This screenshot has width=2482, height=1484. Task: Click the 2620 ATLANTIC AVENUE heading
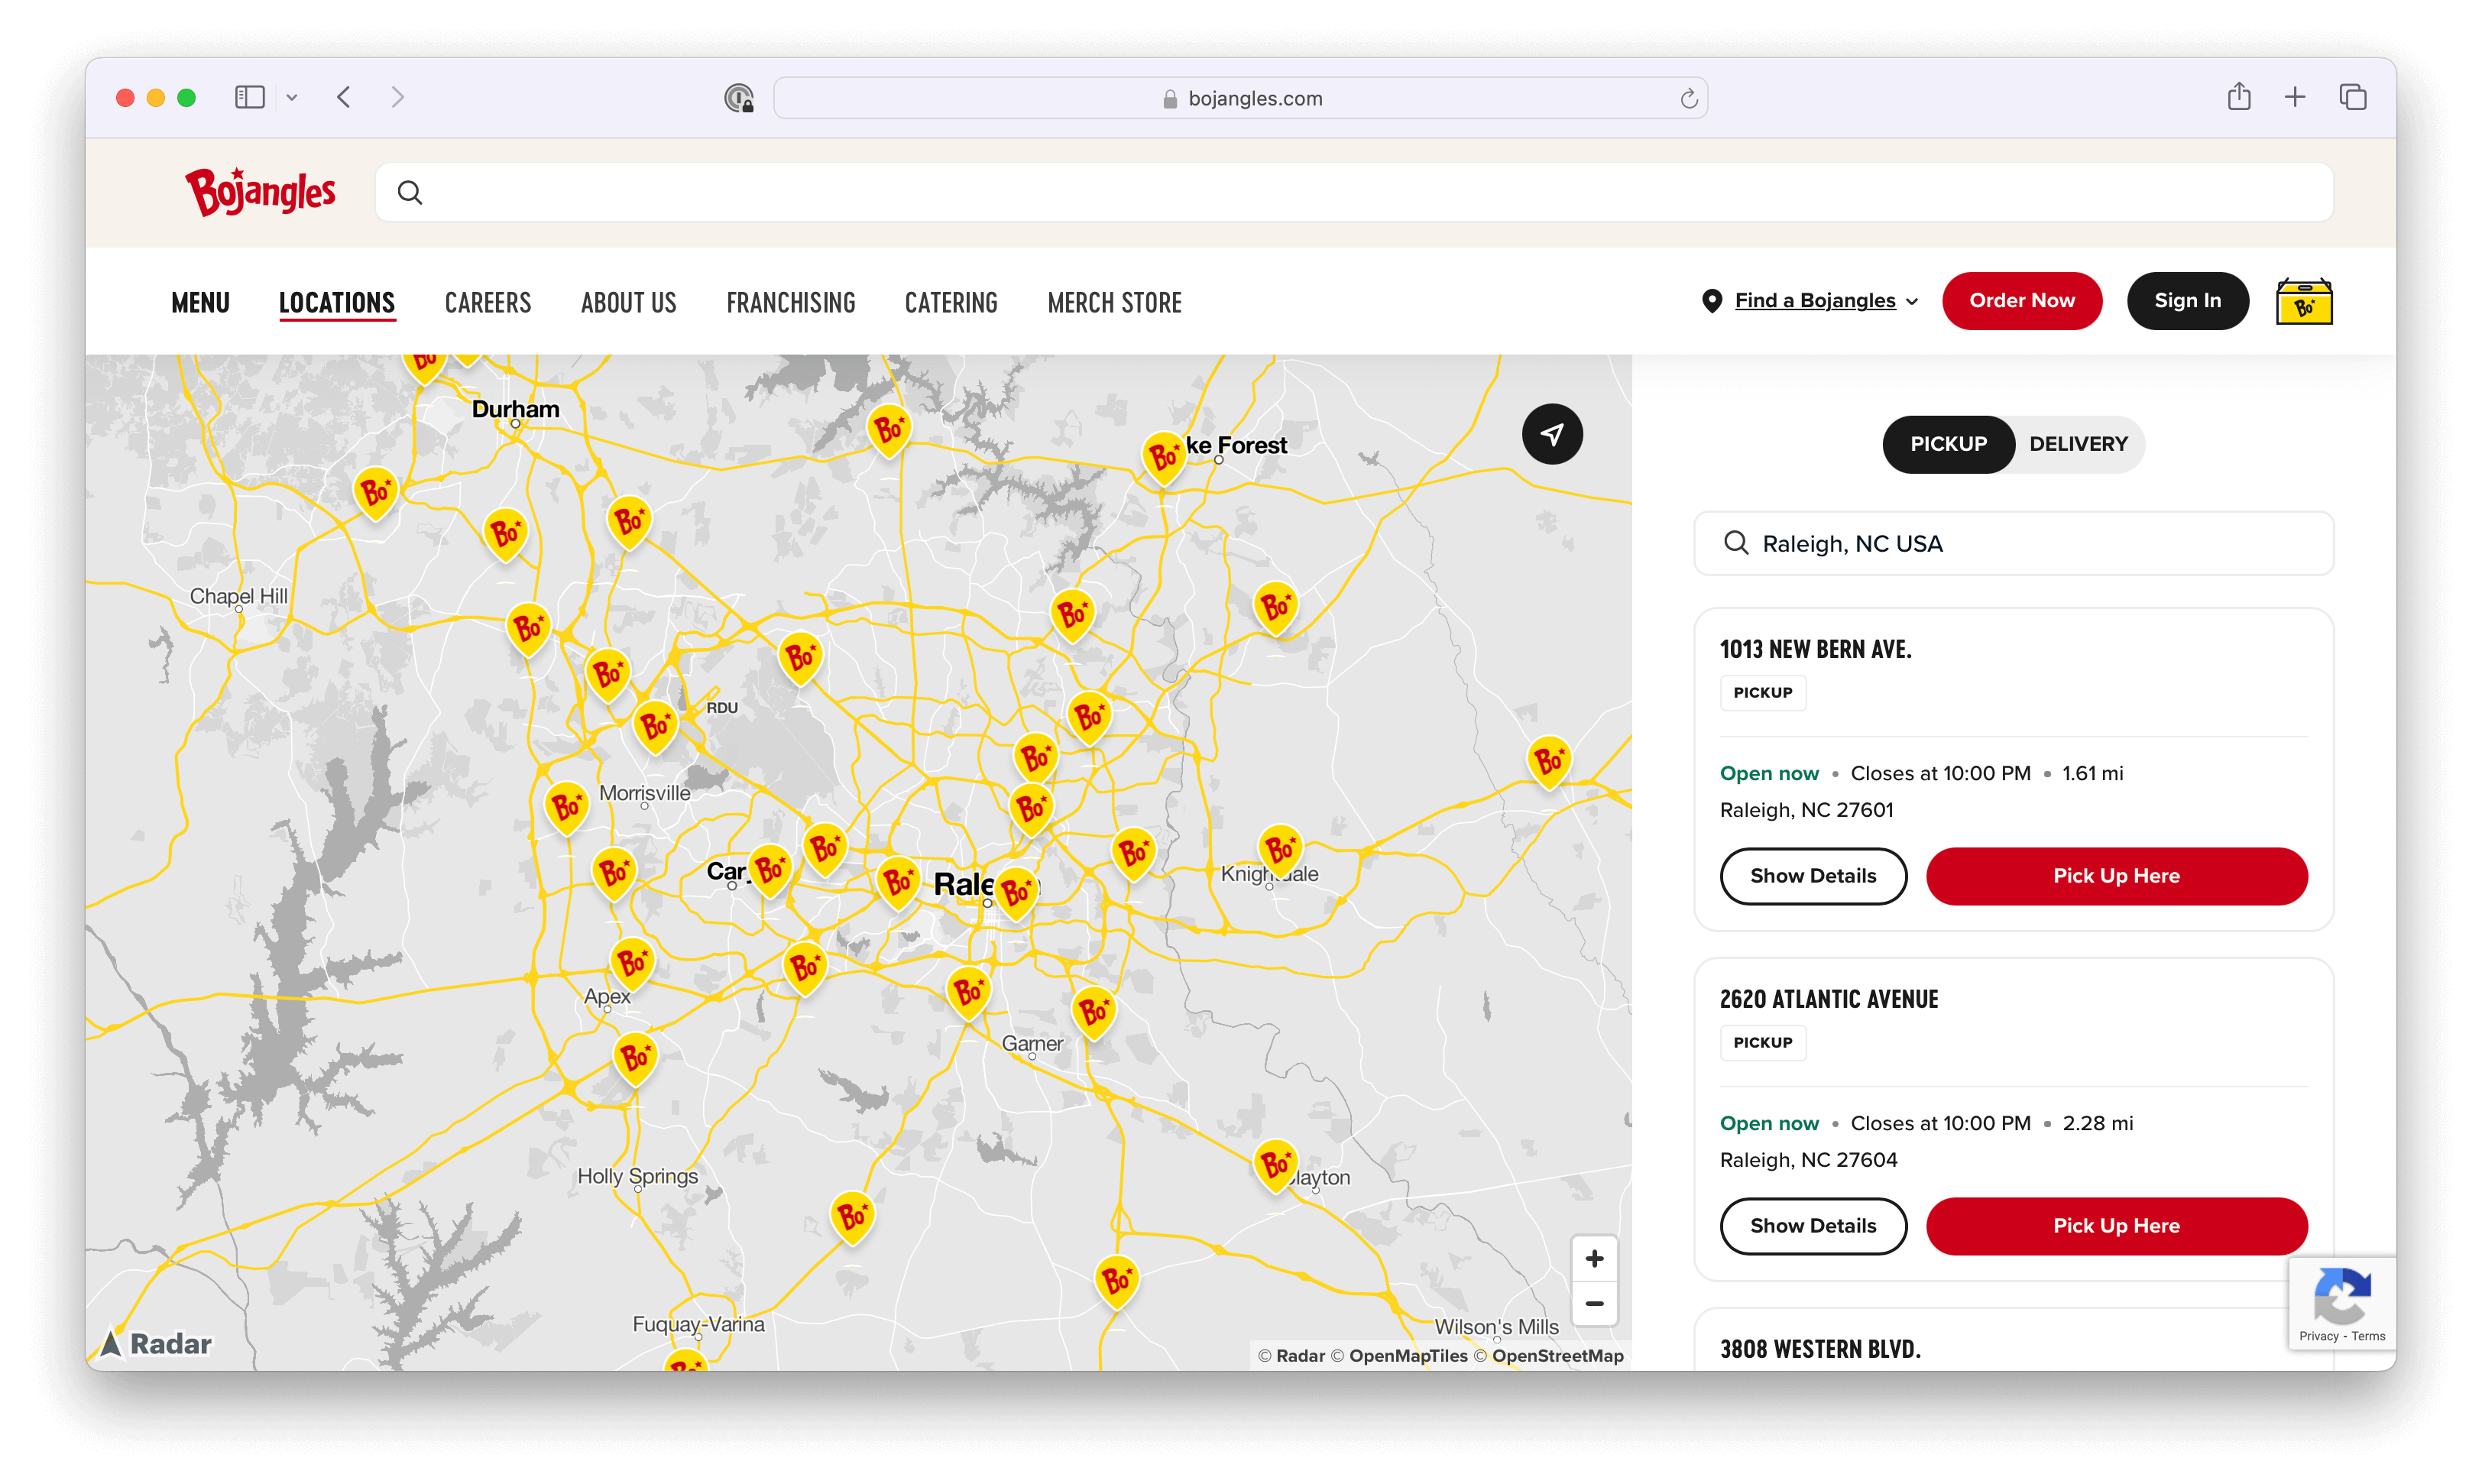[1828, 1000]
